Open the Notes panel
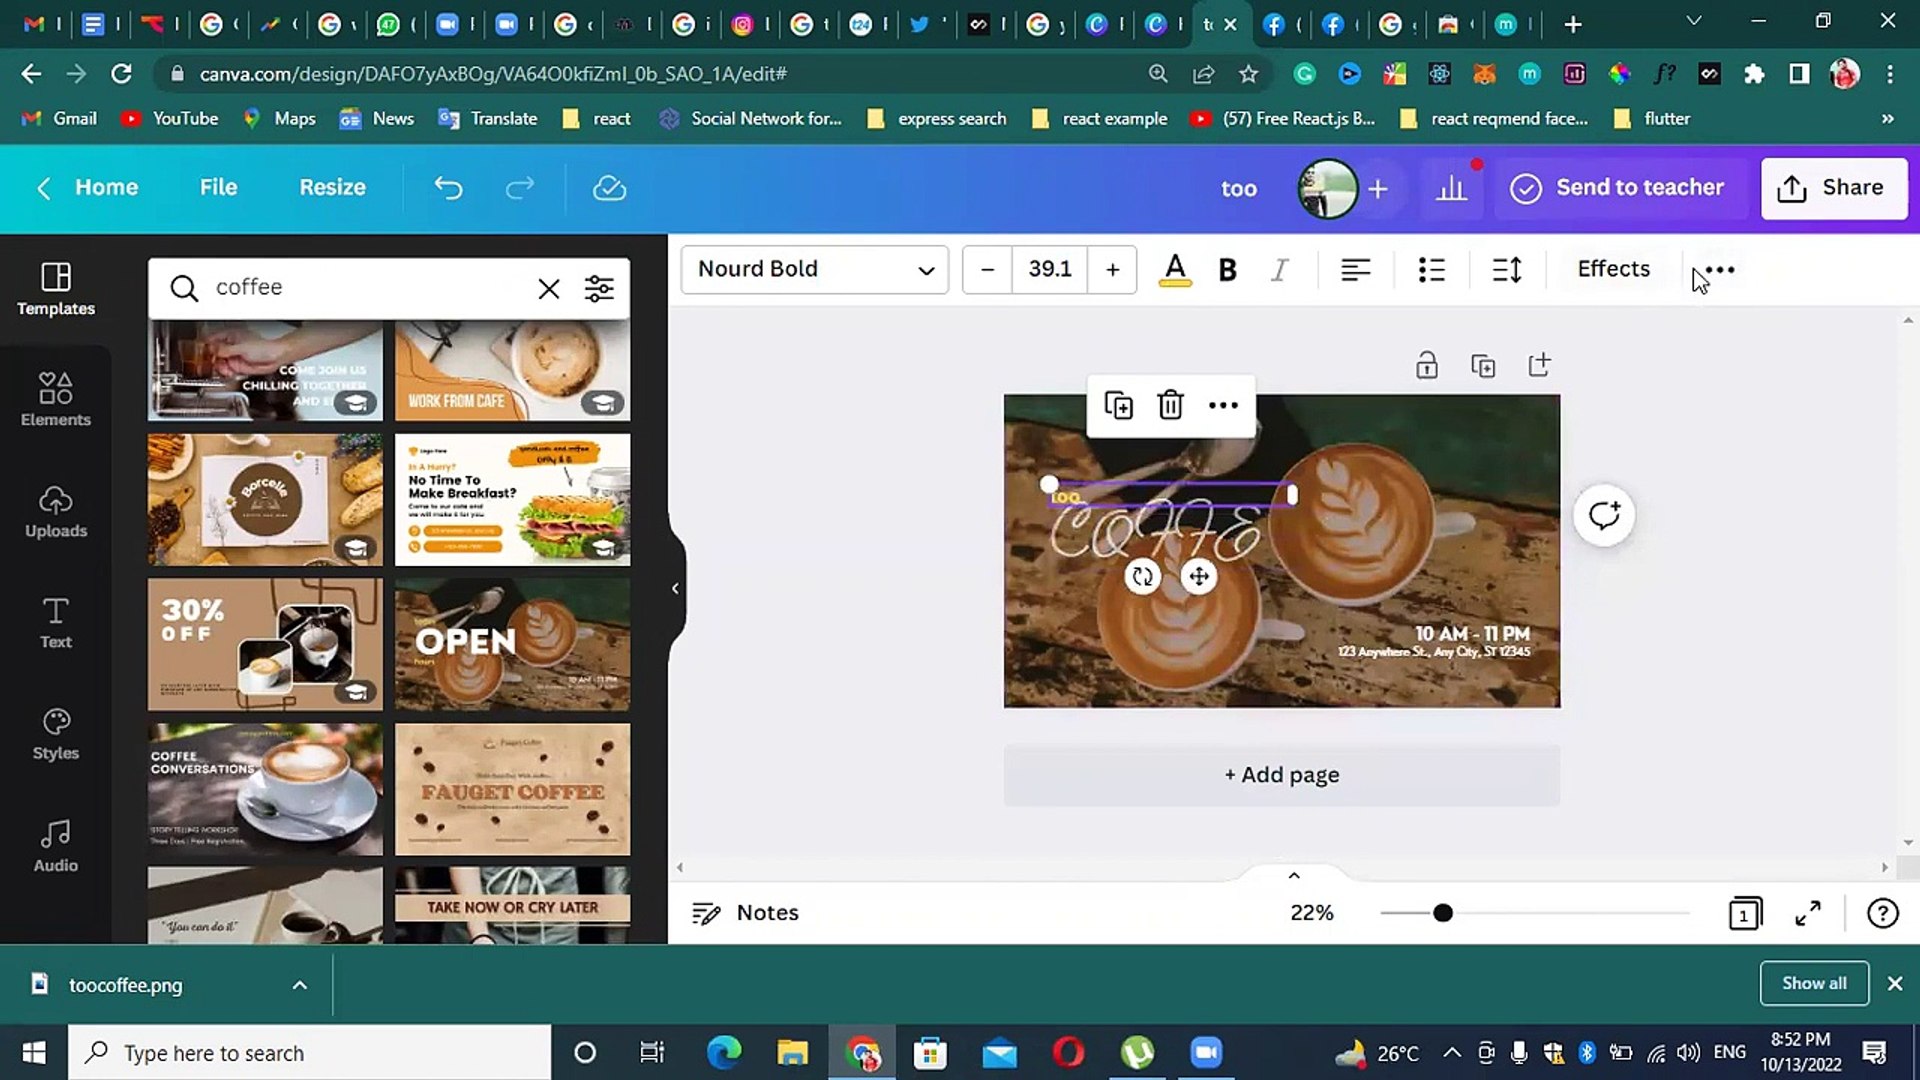1920x1080 pixels. [746, 913]
